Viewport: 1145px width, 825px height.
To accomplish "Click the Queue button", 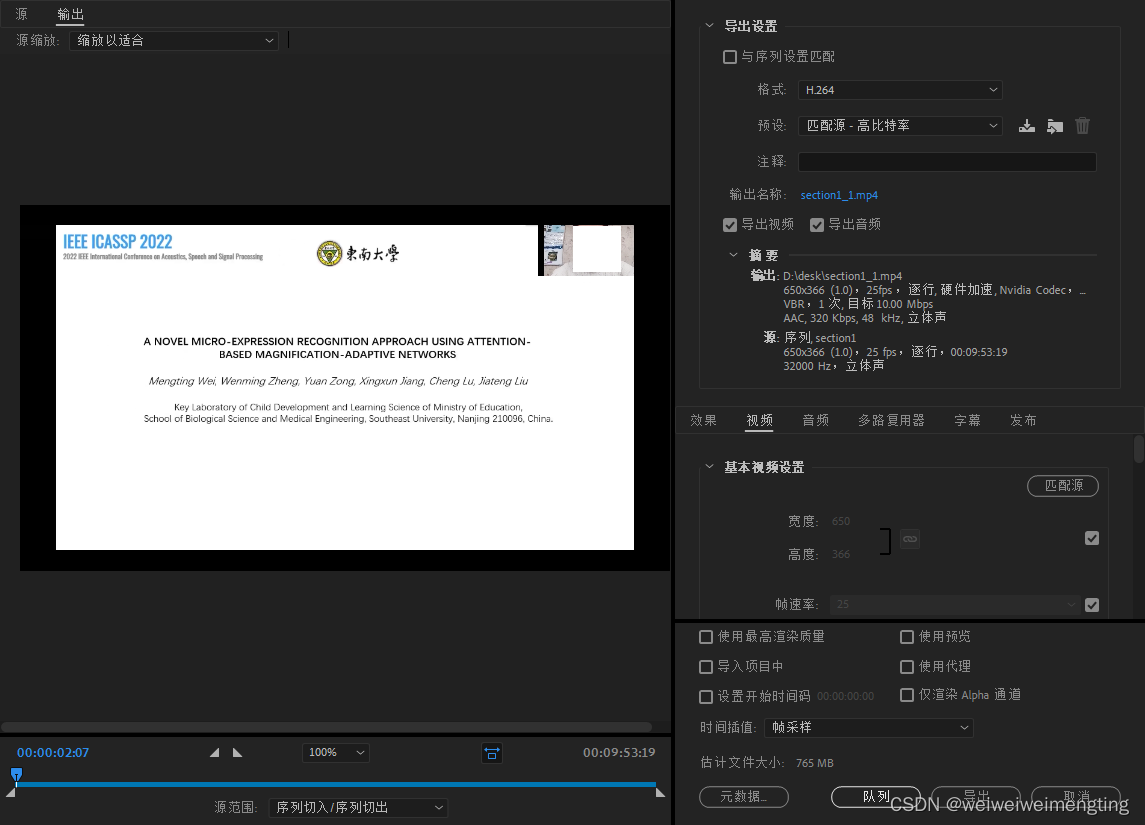I will [876, 797].
